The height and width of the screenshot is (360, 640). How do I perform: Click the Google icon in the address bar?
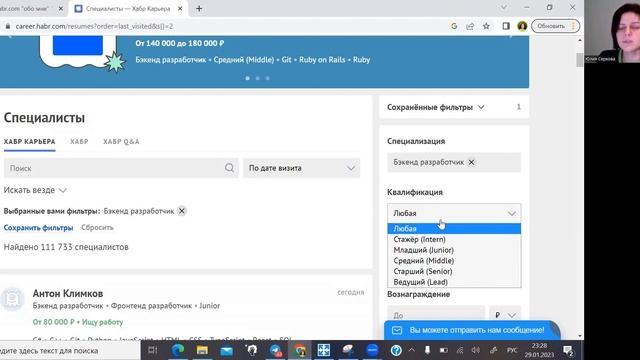point(454,26)
